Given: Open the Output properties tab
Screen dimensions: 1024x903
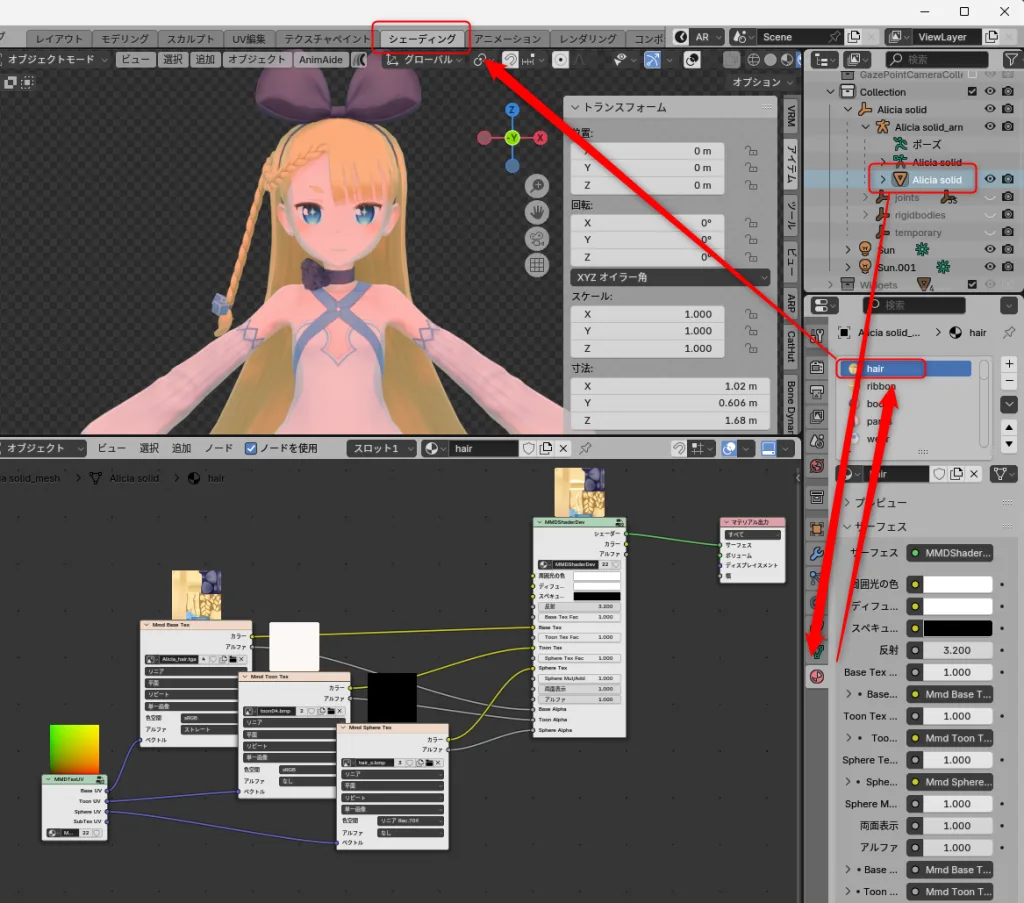Looking at the screenshot, I should tap(817, 392).
